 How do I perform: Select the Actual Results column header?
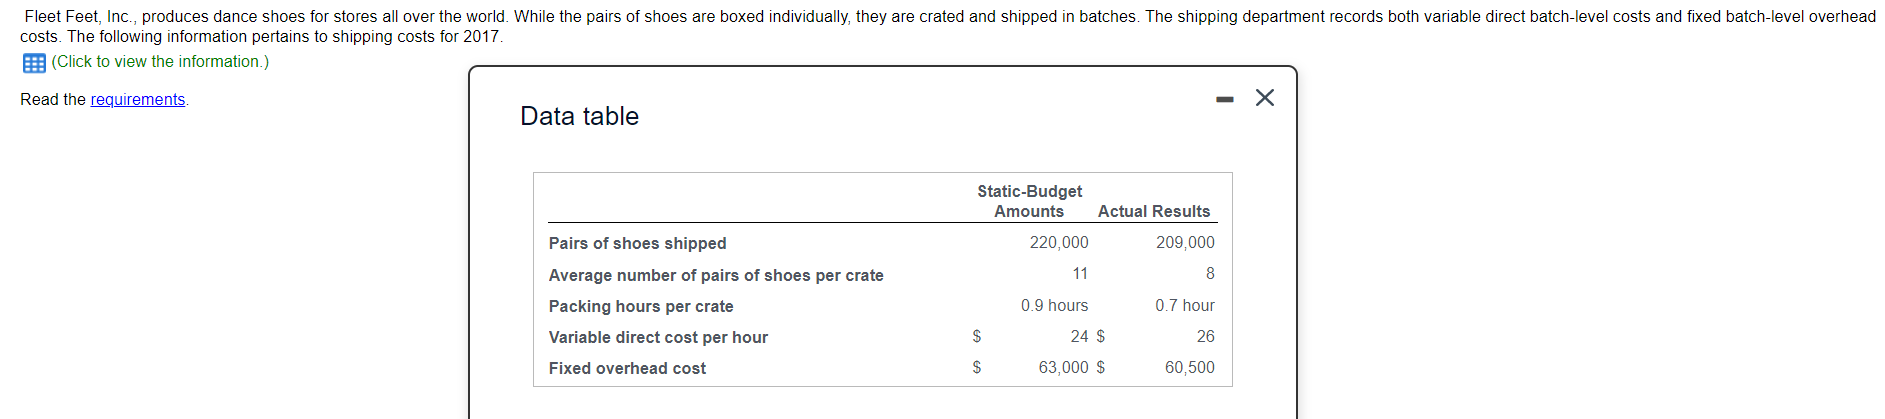1153,212
